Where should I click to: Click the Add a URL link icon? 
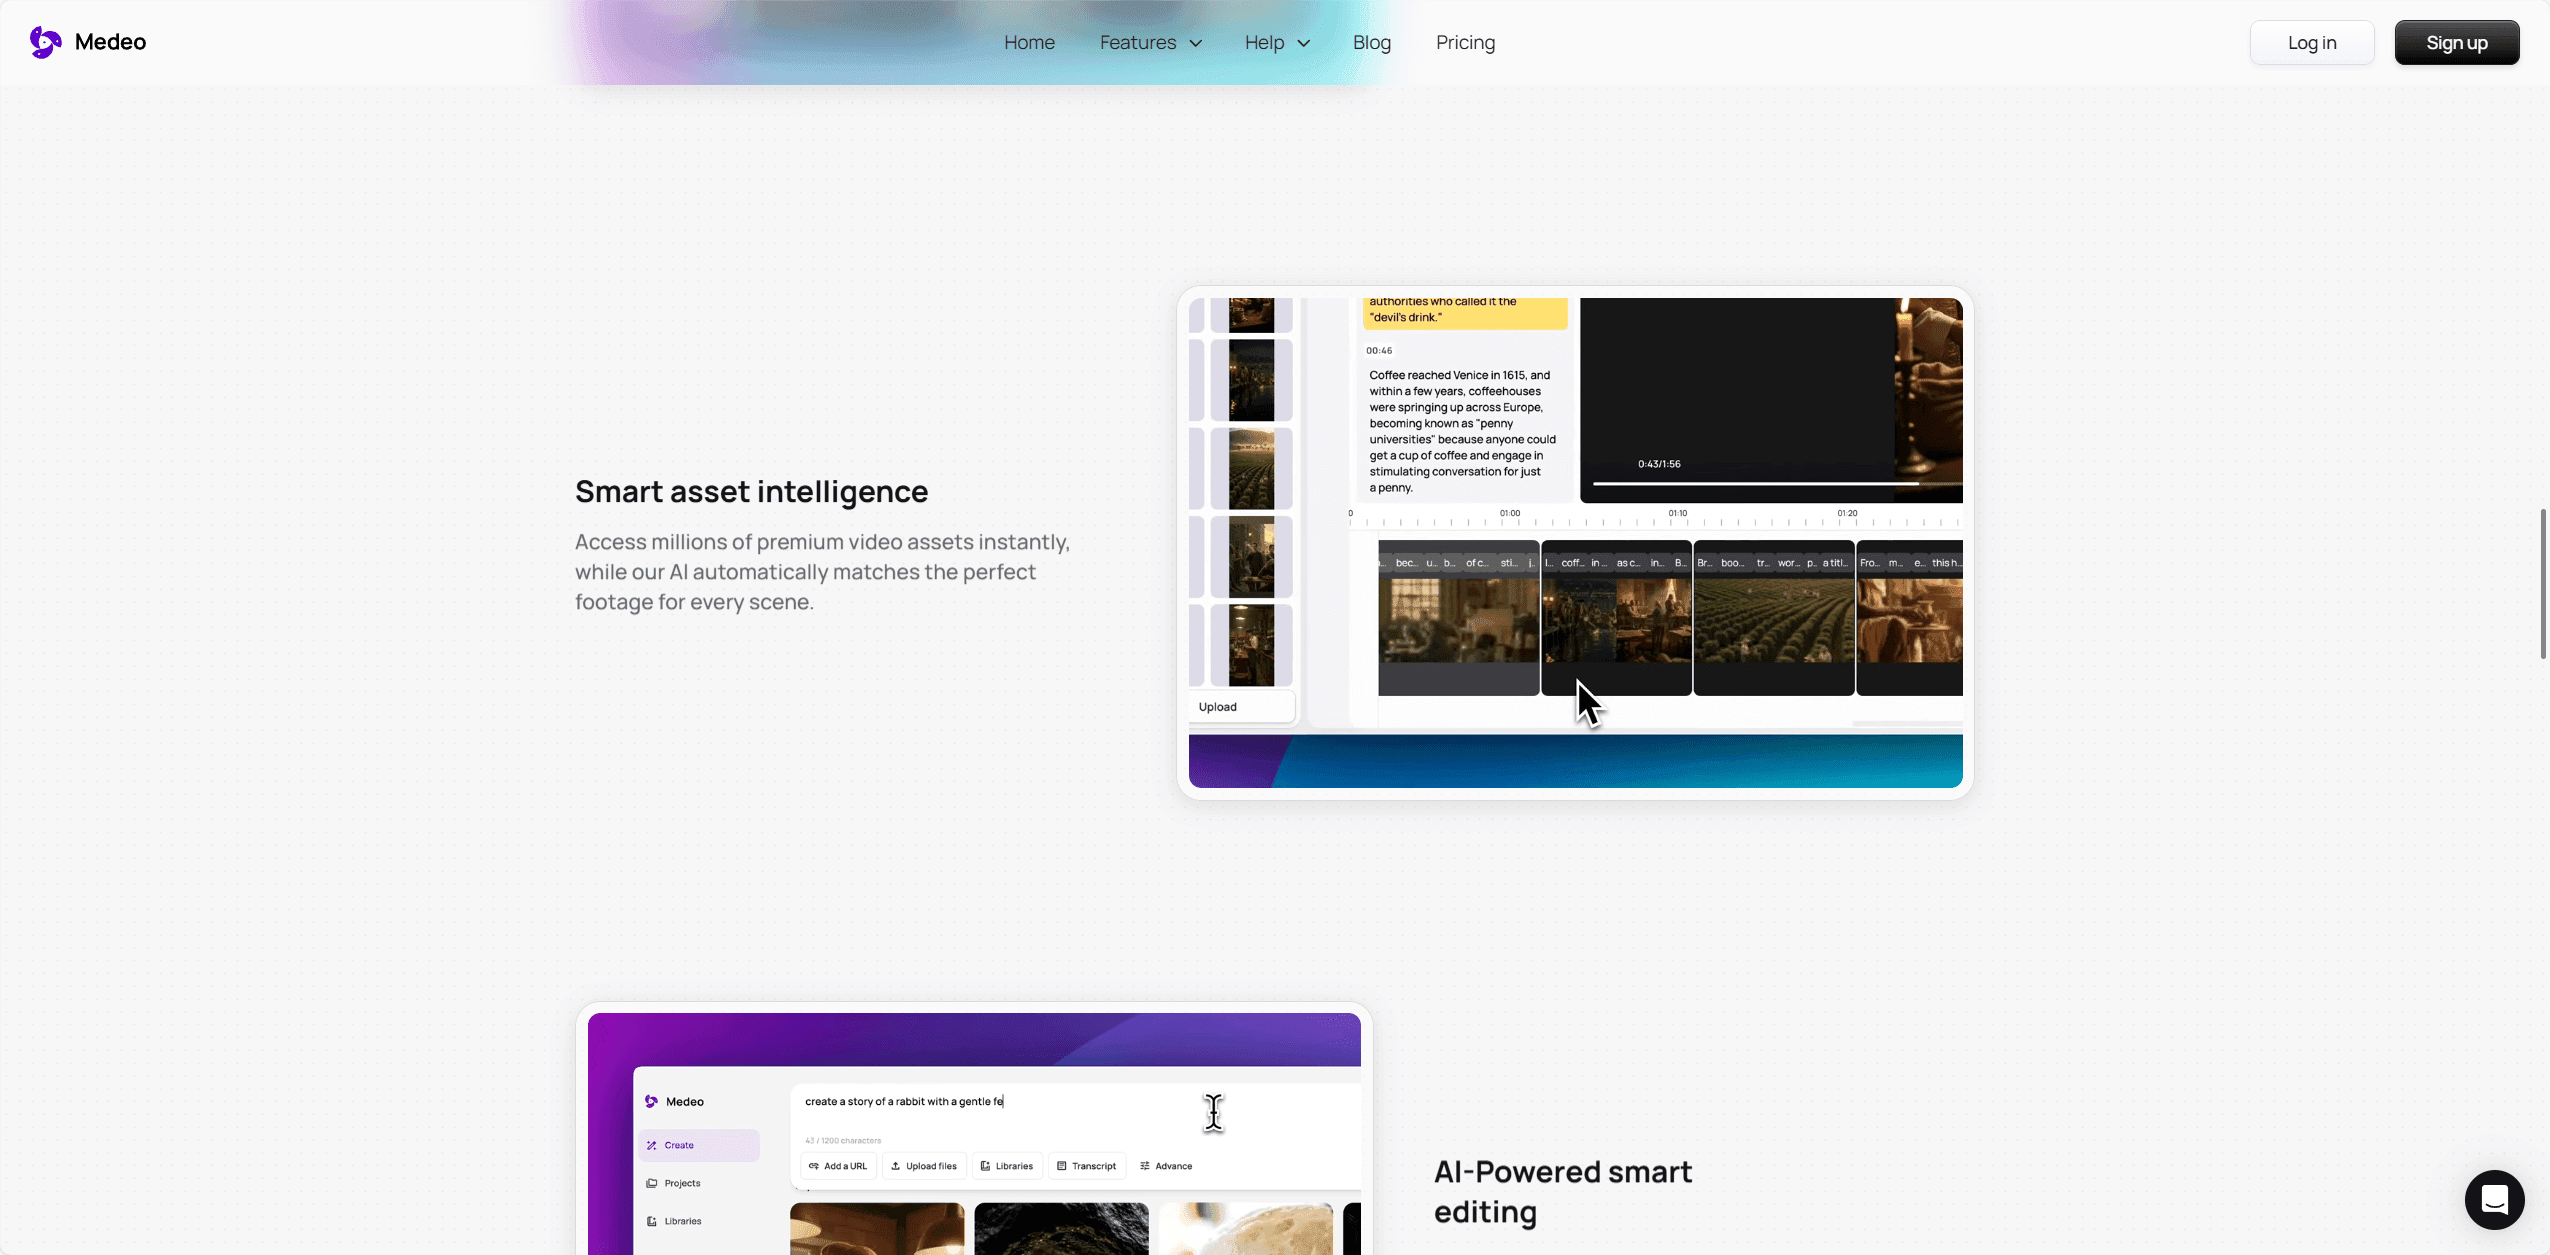pos(814,1166)
